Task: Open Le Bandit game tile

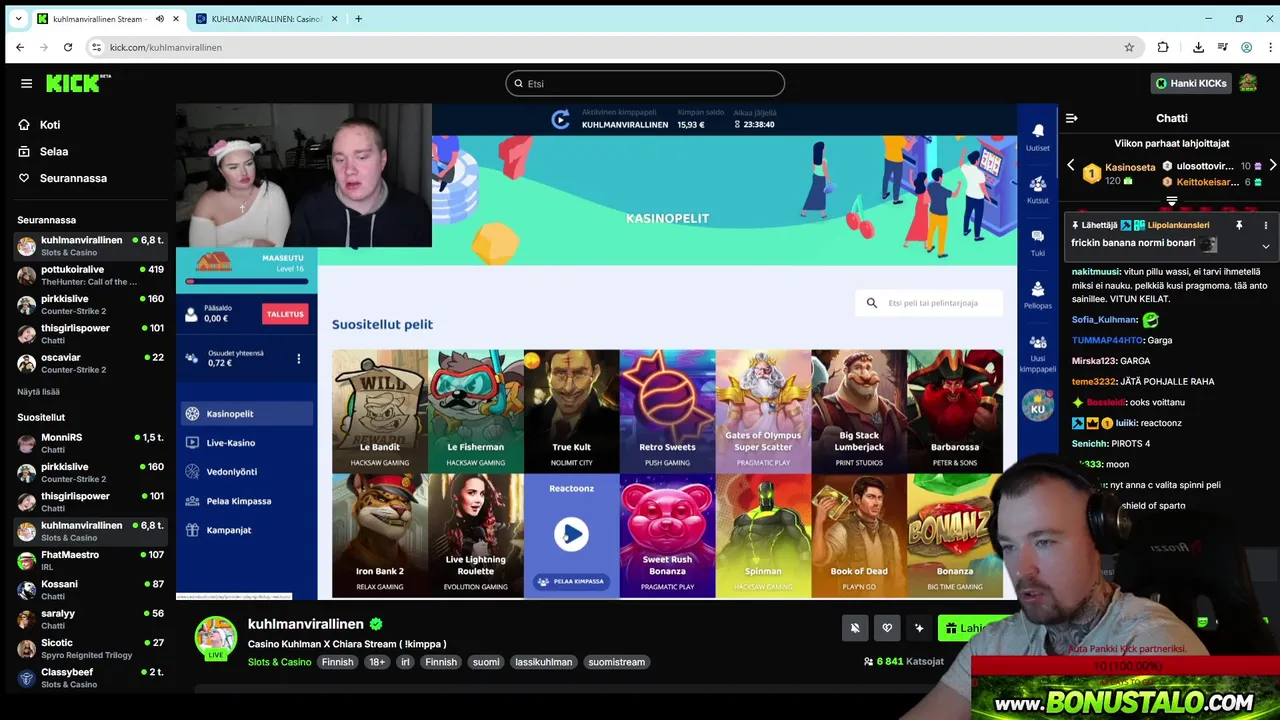Action: (380, 410)
